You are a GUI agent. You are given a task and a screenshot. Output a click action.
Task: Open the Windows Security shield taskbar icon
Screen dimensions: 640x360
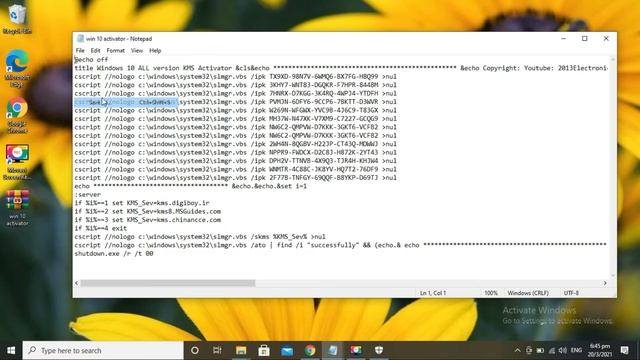(x=379, y=350)
